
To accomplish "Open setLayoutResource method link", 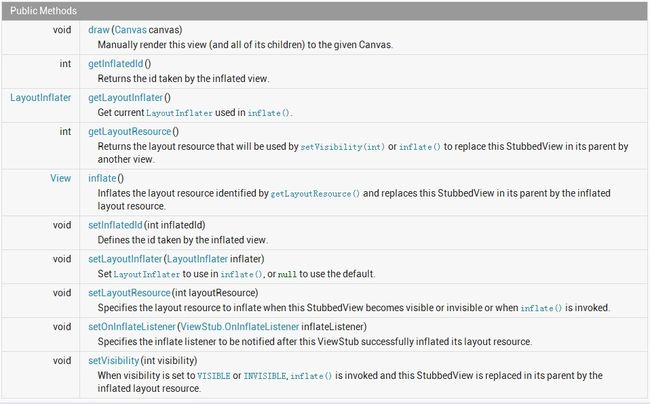I will coord(129,293).
